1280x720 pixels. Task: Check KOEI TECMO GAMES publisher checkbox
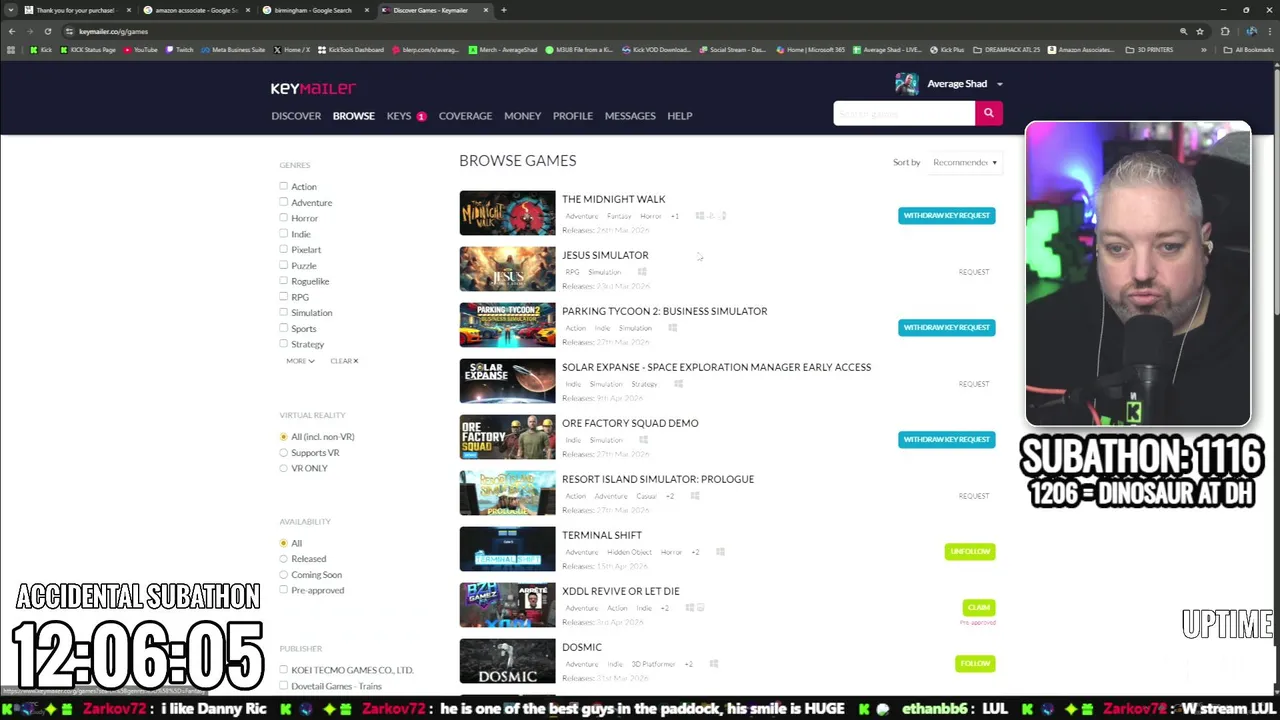coord(284,670)
